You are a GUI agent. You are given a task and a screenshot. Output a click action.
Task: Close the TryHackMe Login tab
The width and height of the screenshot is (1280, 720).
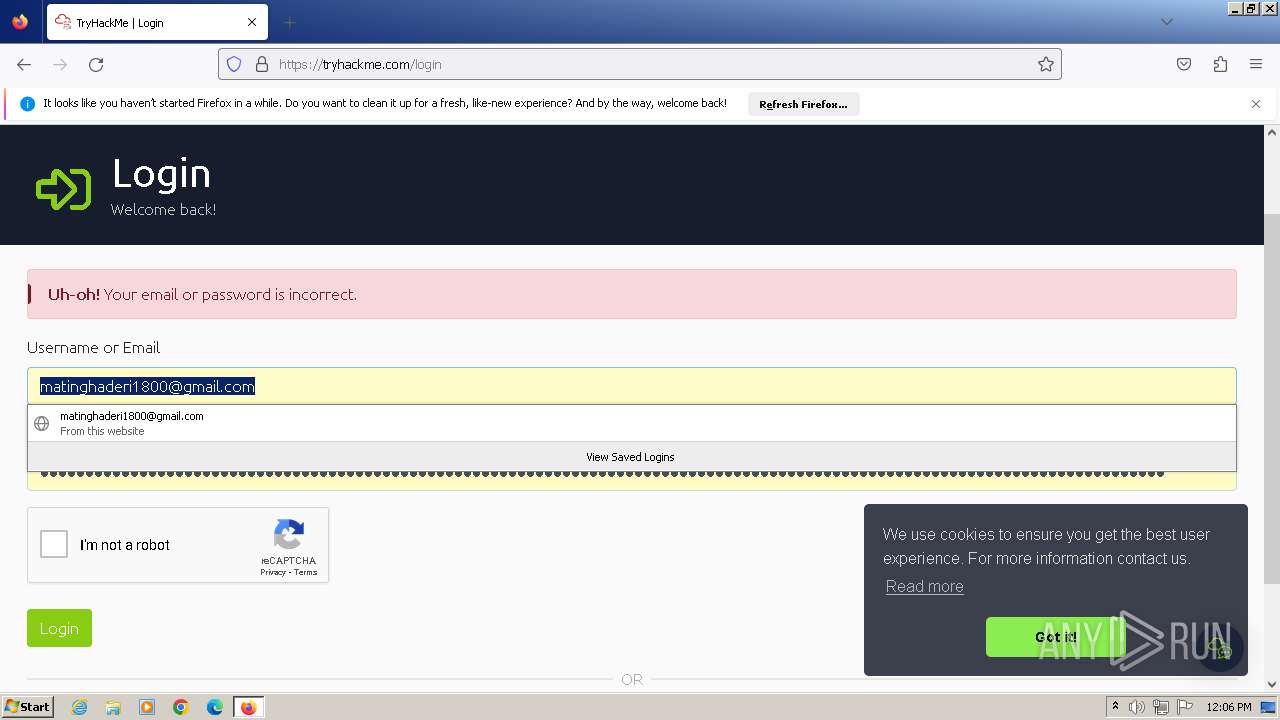click(252, 22)
